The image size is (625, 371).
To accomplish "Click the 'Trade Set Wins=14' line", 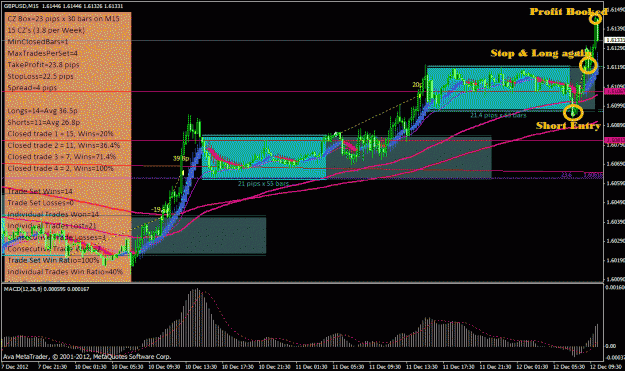I will tap(40, 191).
